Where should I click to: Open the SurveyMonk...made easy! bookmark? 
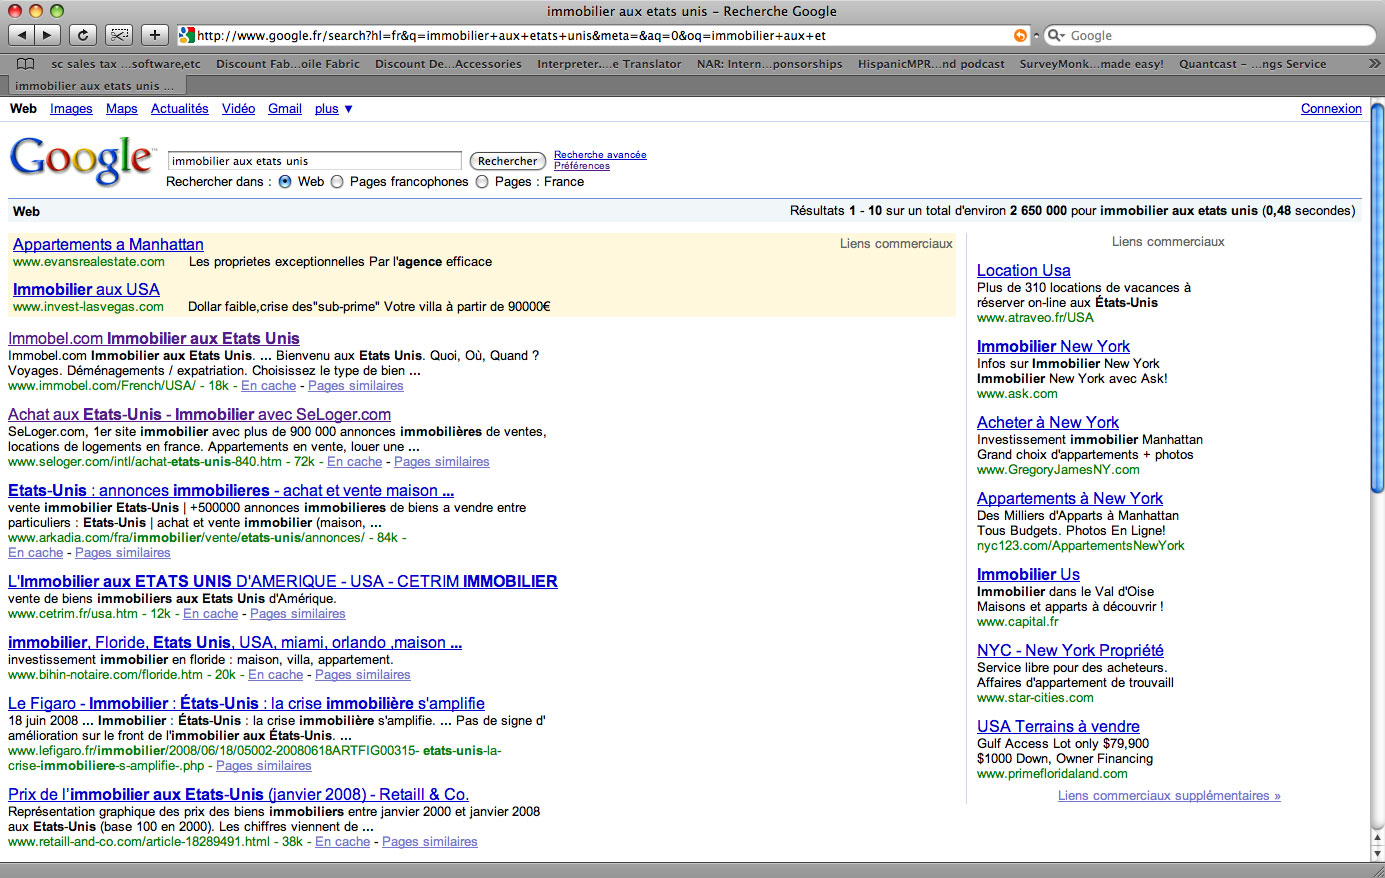click(x=1092, y=64)
